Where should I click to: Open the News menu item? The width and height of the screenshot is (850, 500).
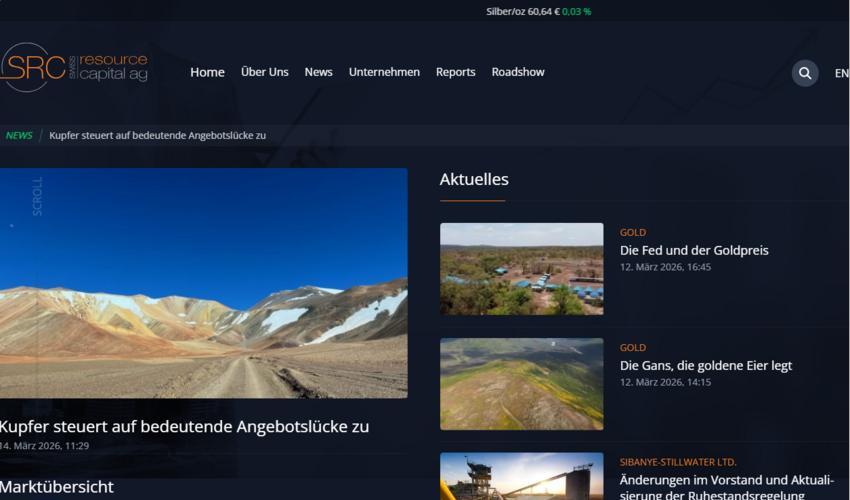[318, 72]
